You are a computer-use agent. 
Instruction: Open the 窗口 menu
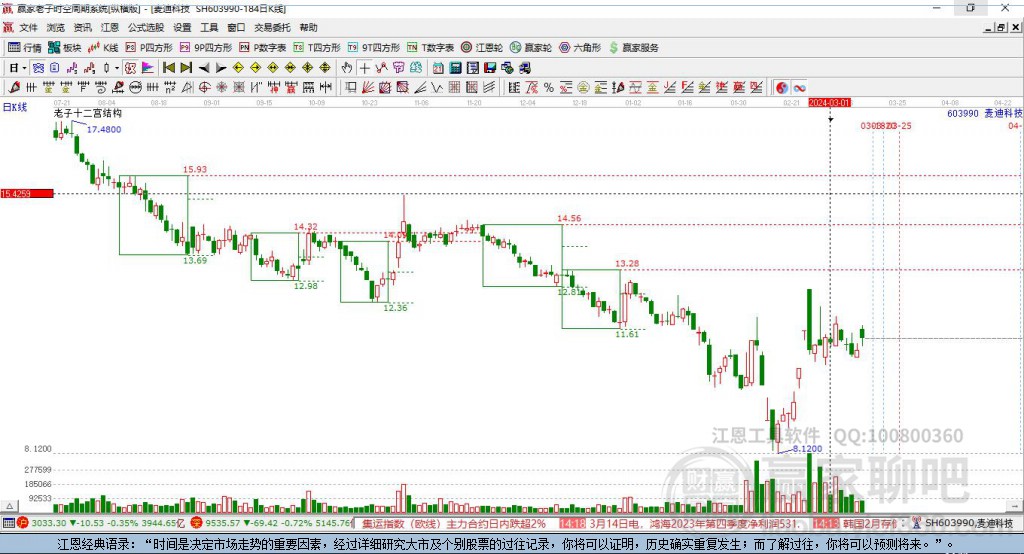coord(236,27)
